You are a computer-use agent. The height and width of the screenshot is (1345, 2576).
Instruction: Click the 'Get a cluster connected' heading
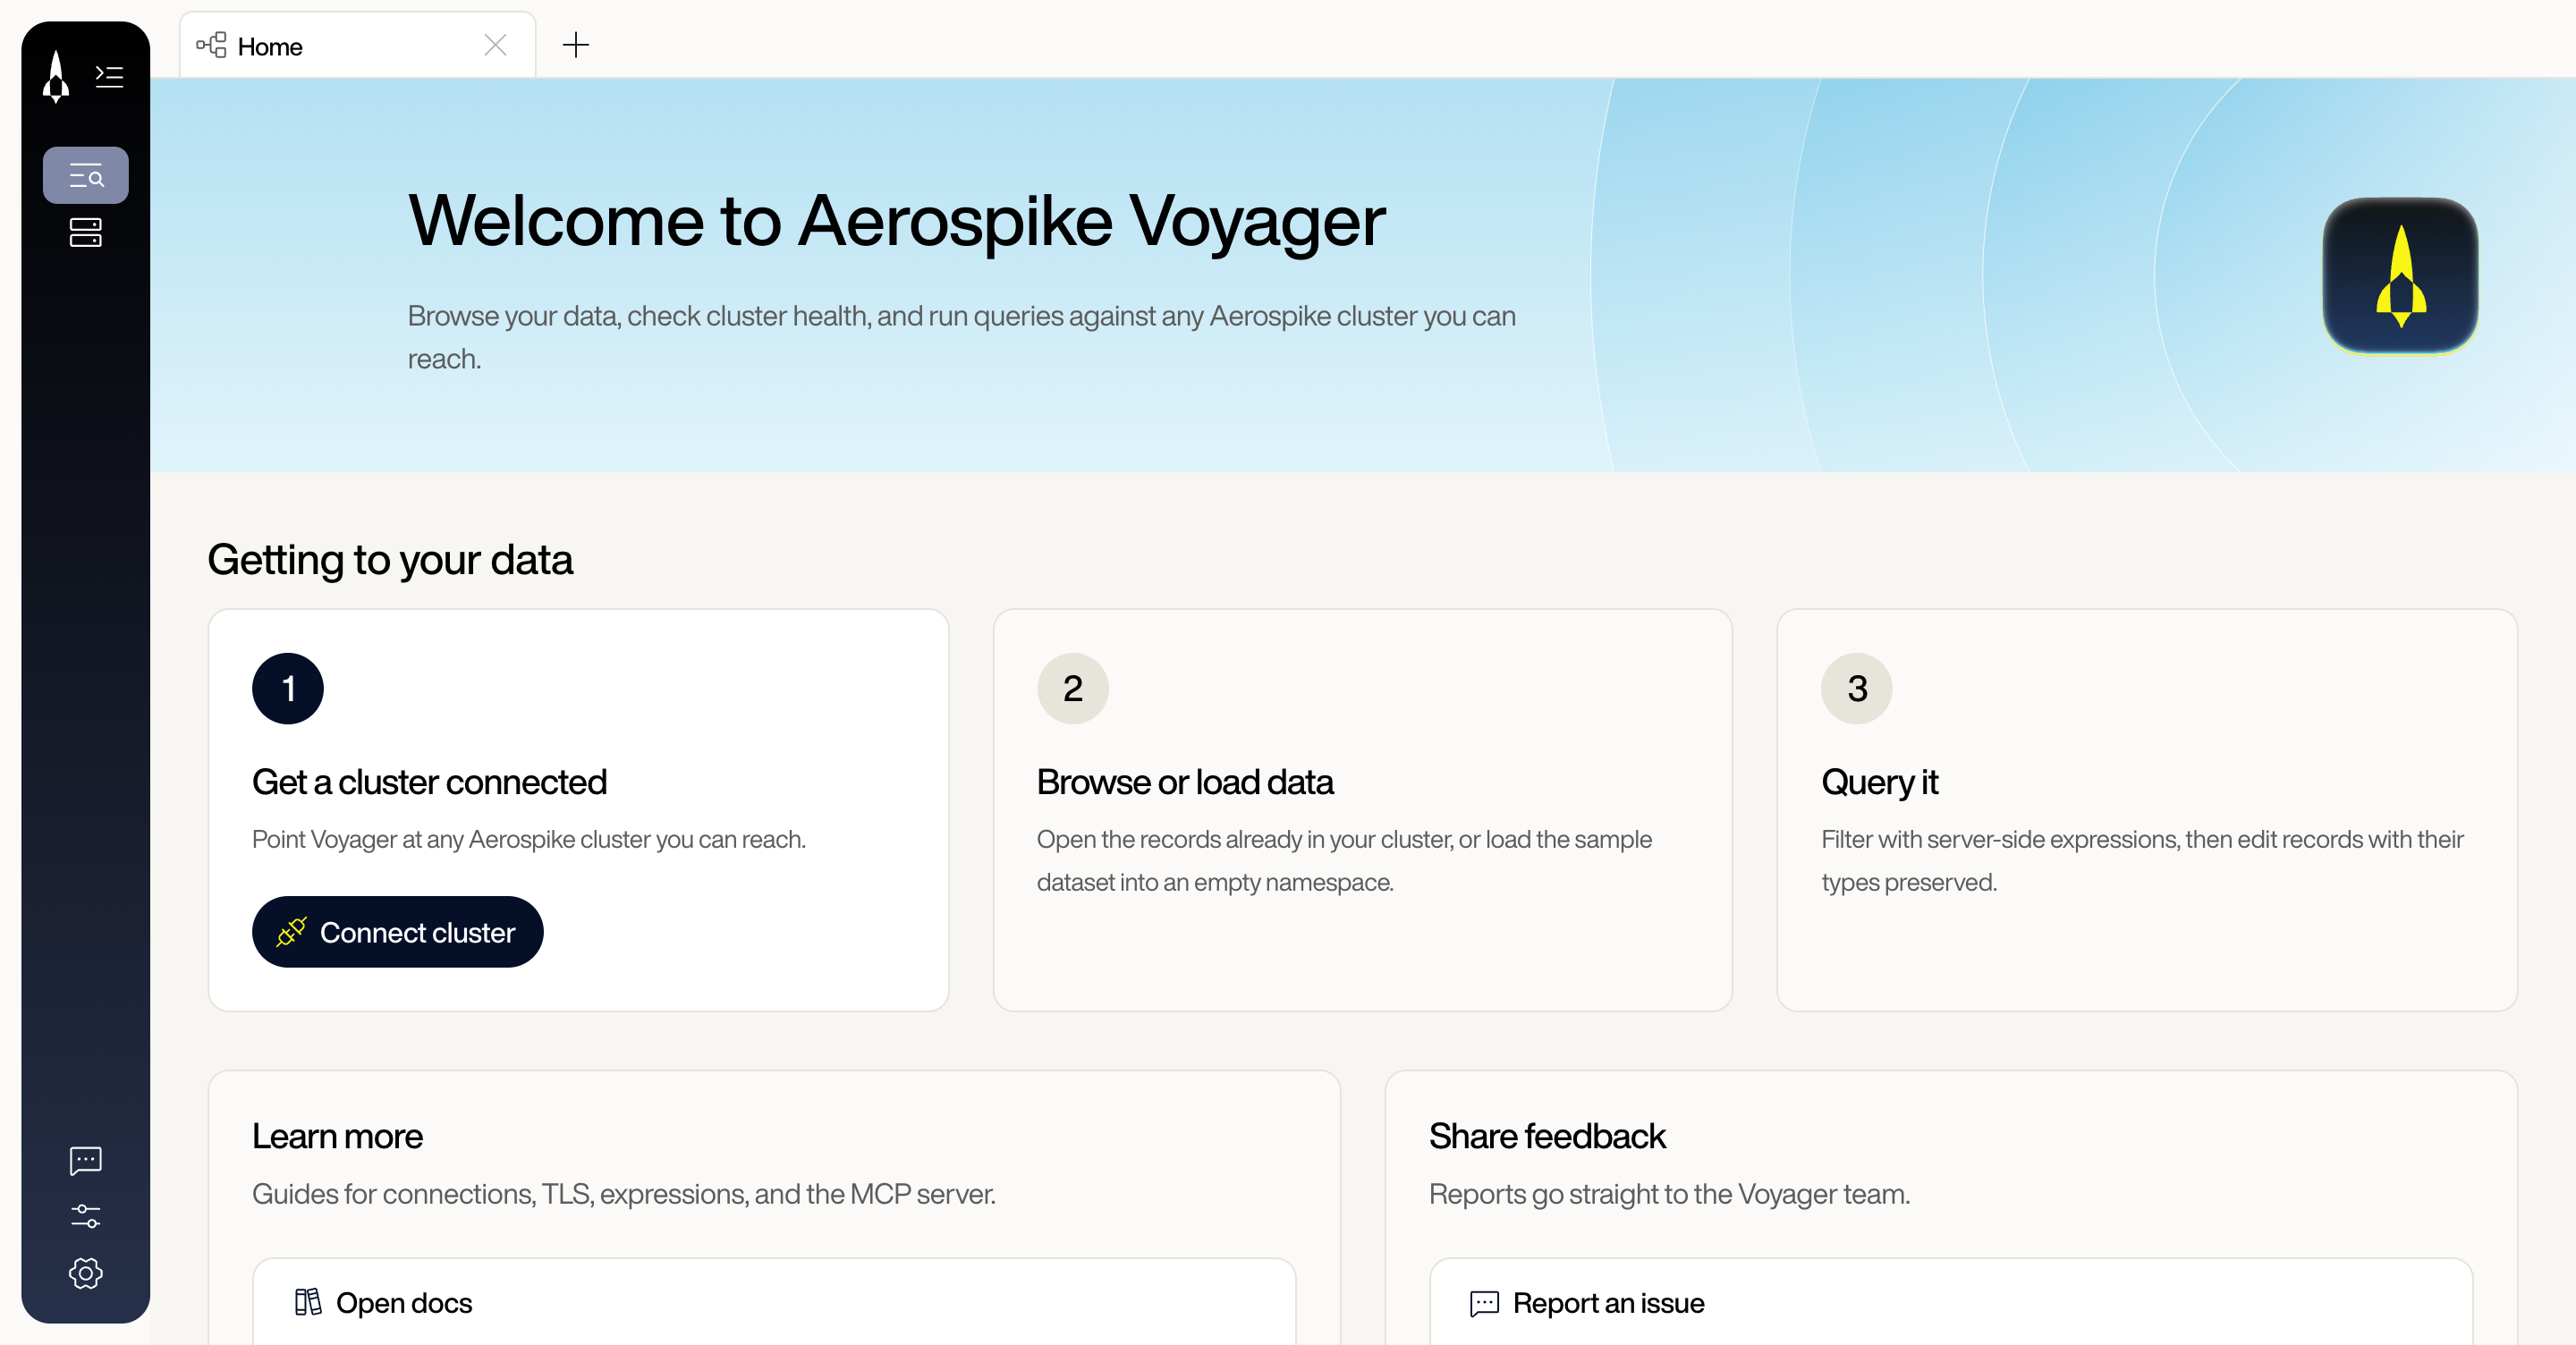pos(429,782)
